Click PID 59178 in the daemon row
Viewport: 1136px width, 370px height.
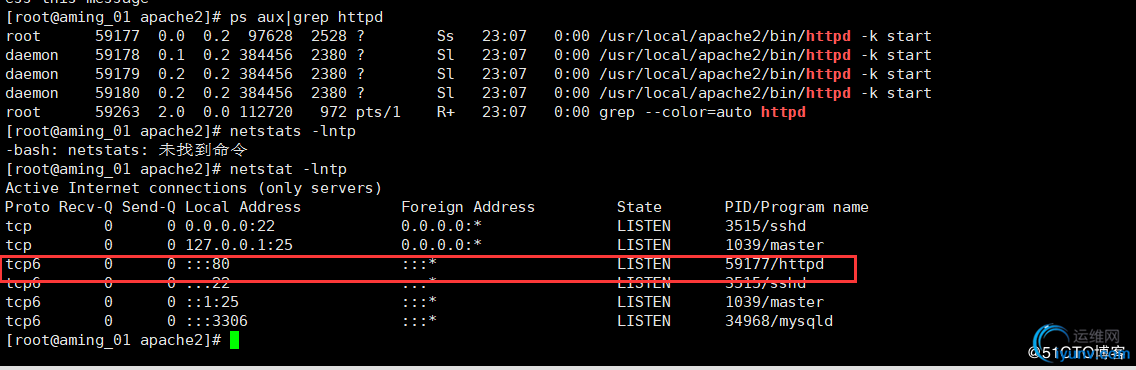[x=117, y=55]
